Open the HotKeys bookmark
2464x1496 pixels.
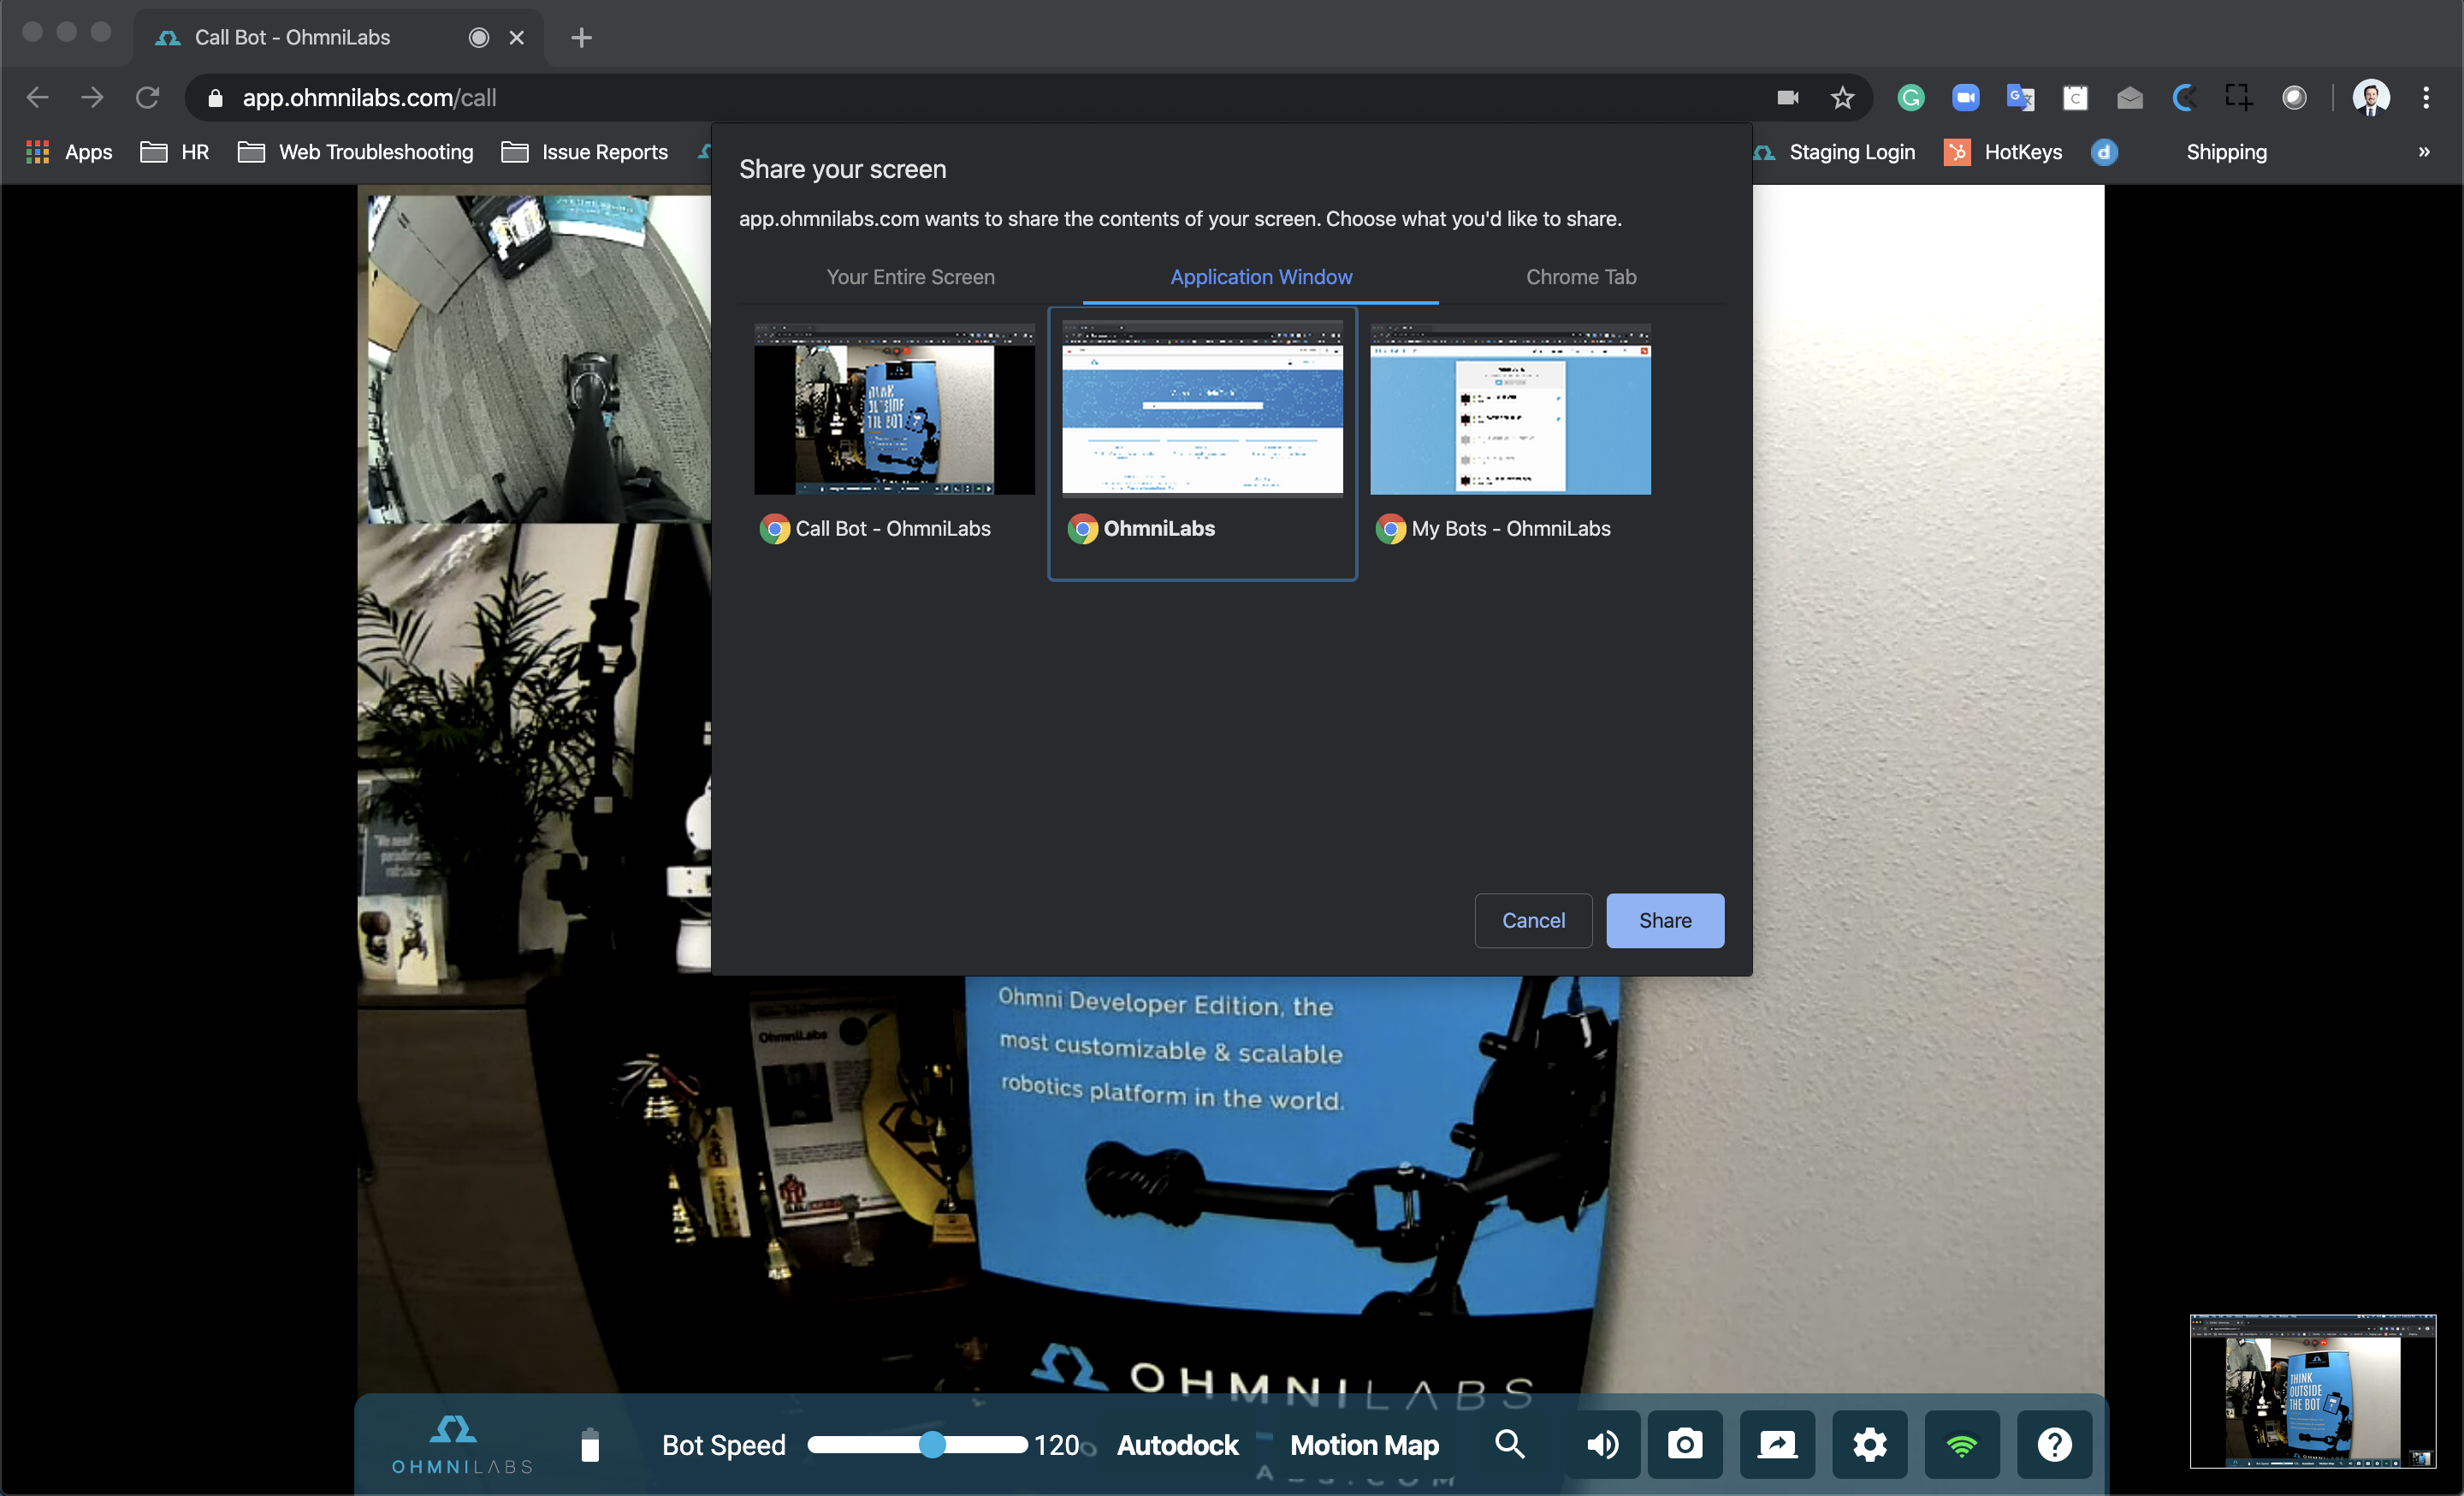[x=2003, y=152]
